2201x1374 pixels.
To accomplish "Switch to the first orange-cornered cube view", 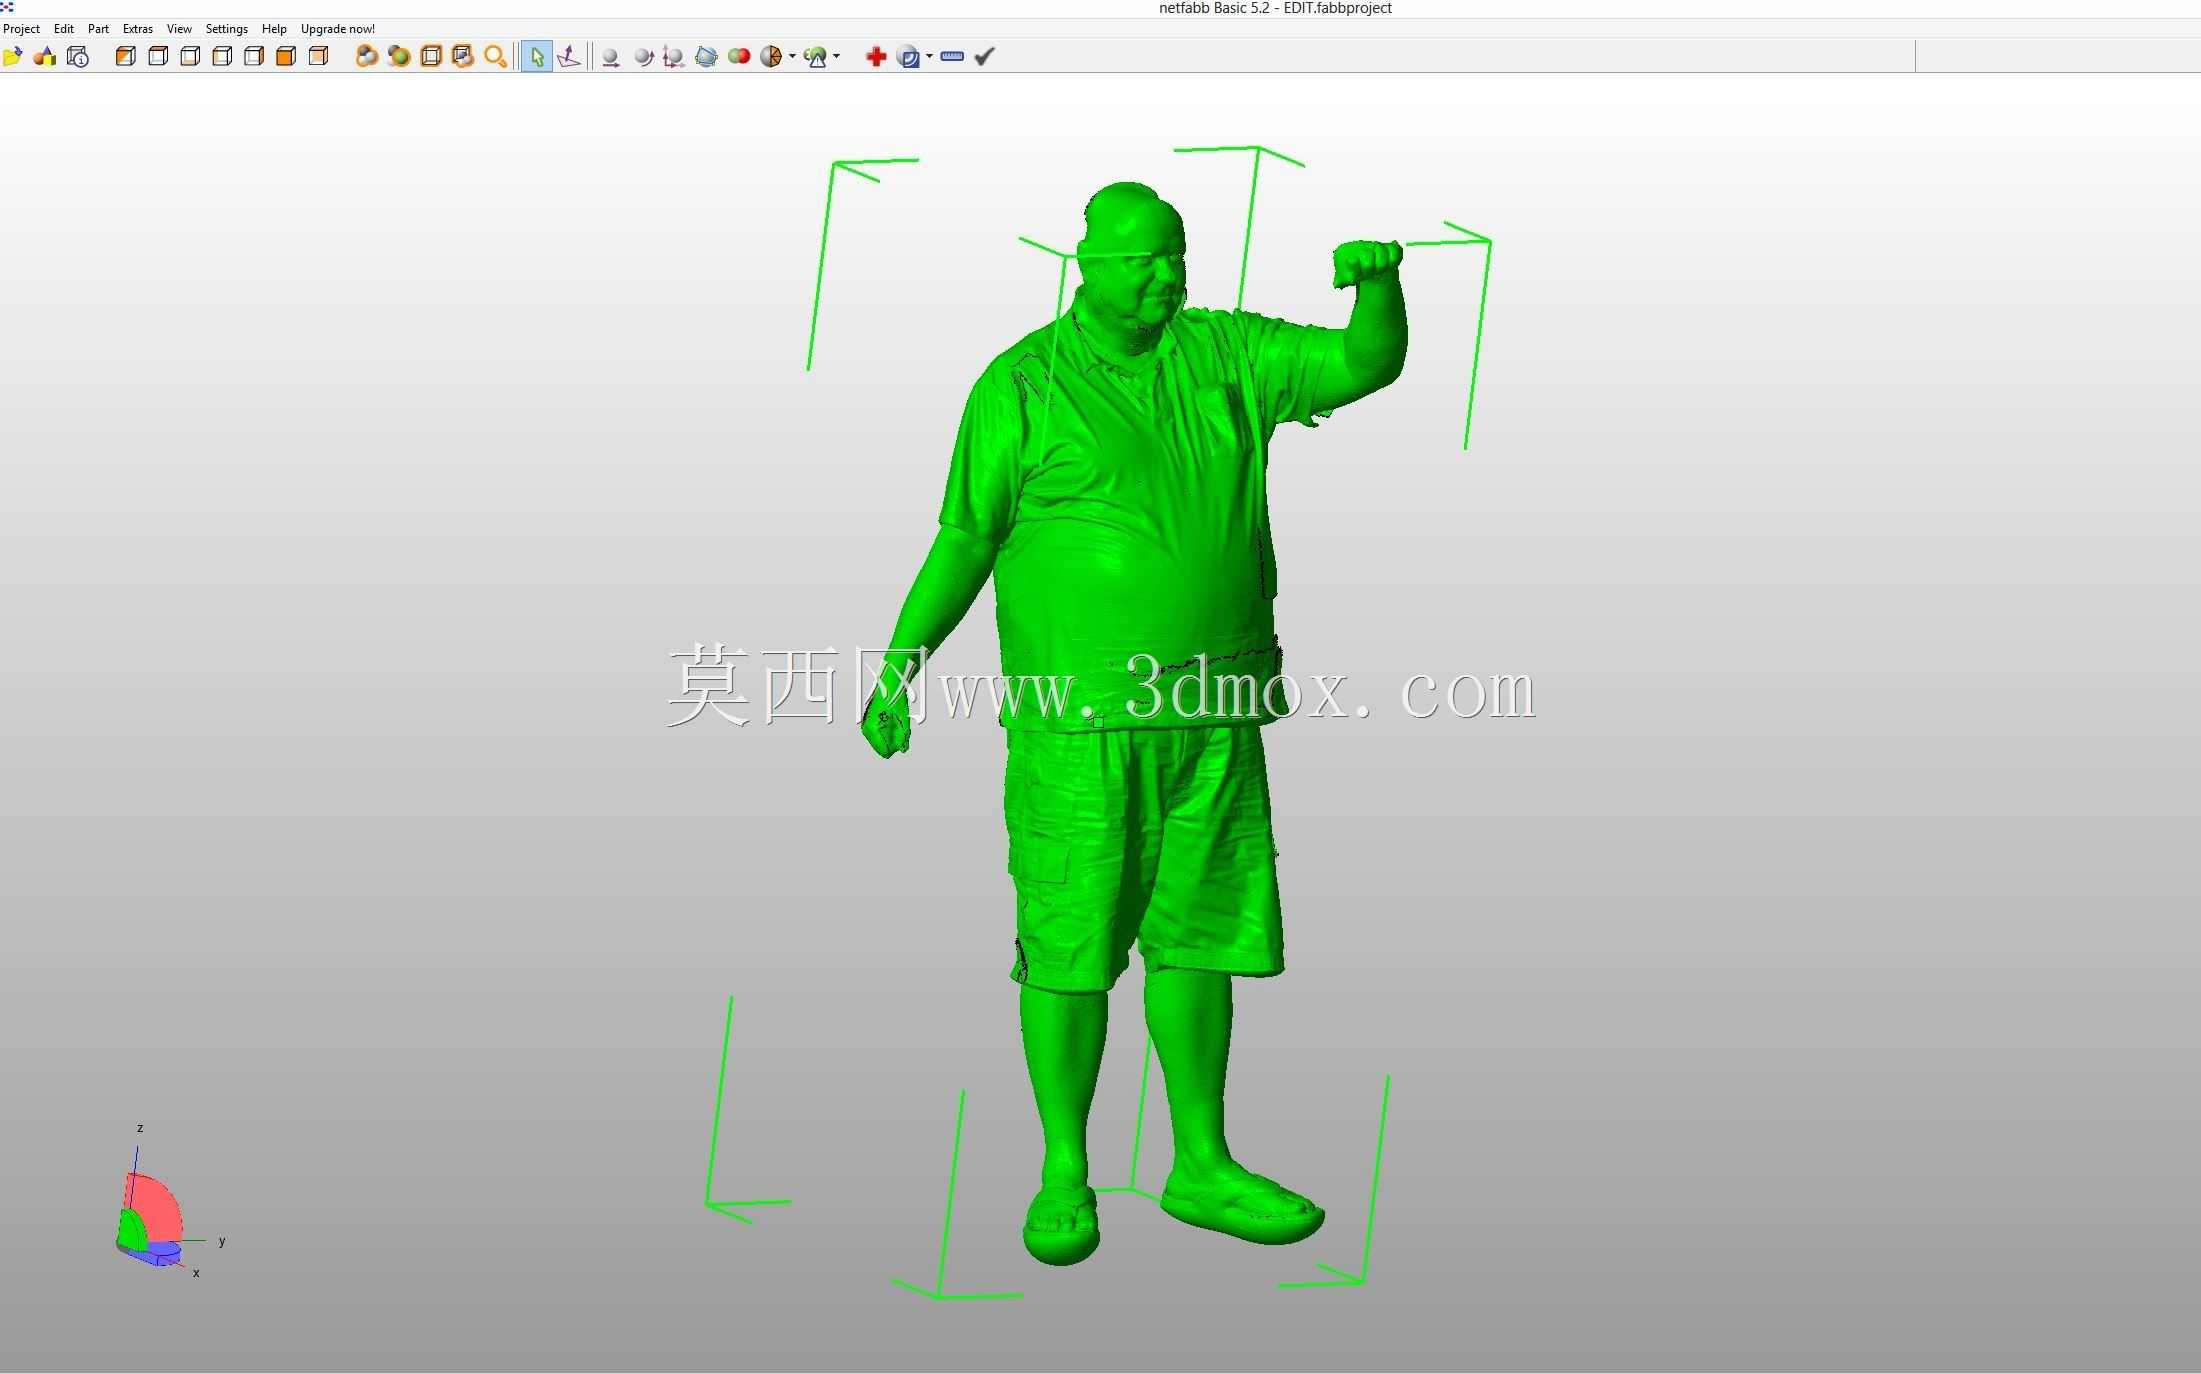I will [125, 57].
